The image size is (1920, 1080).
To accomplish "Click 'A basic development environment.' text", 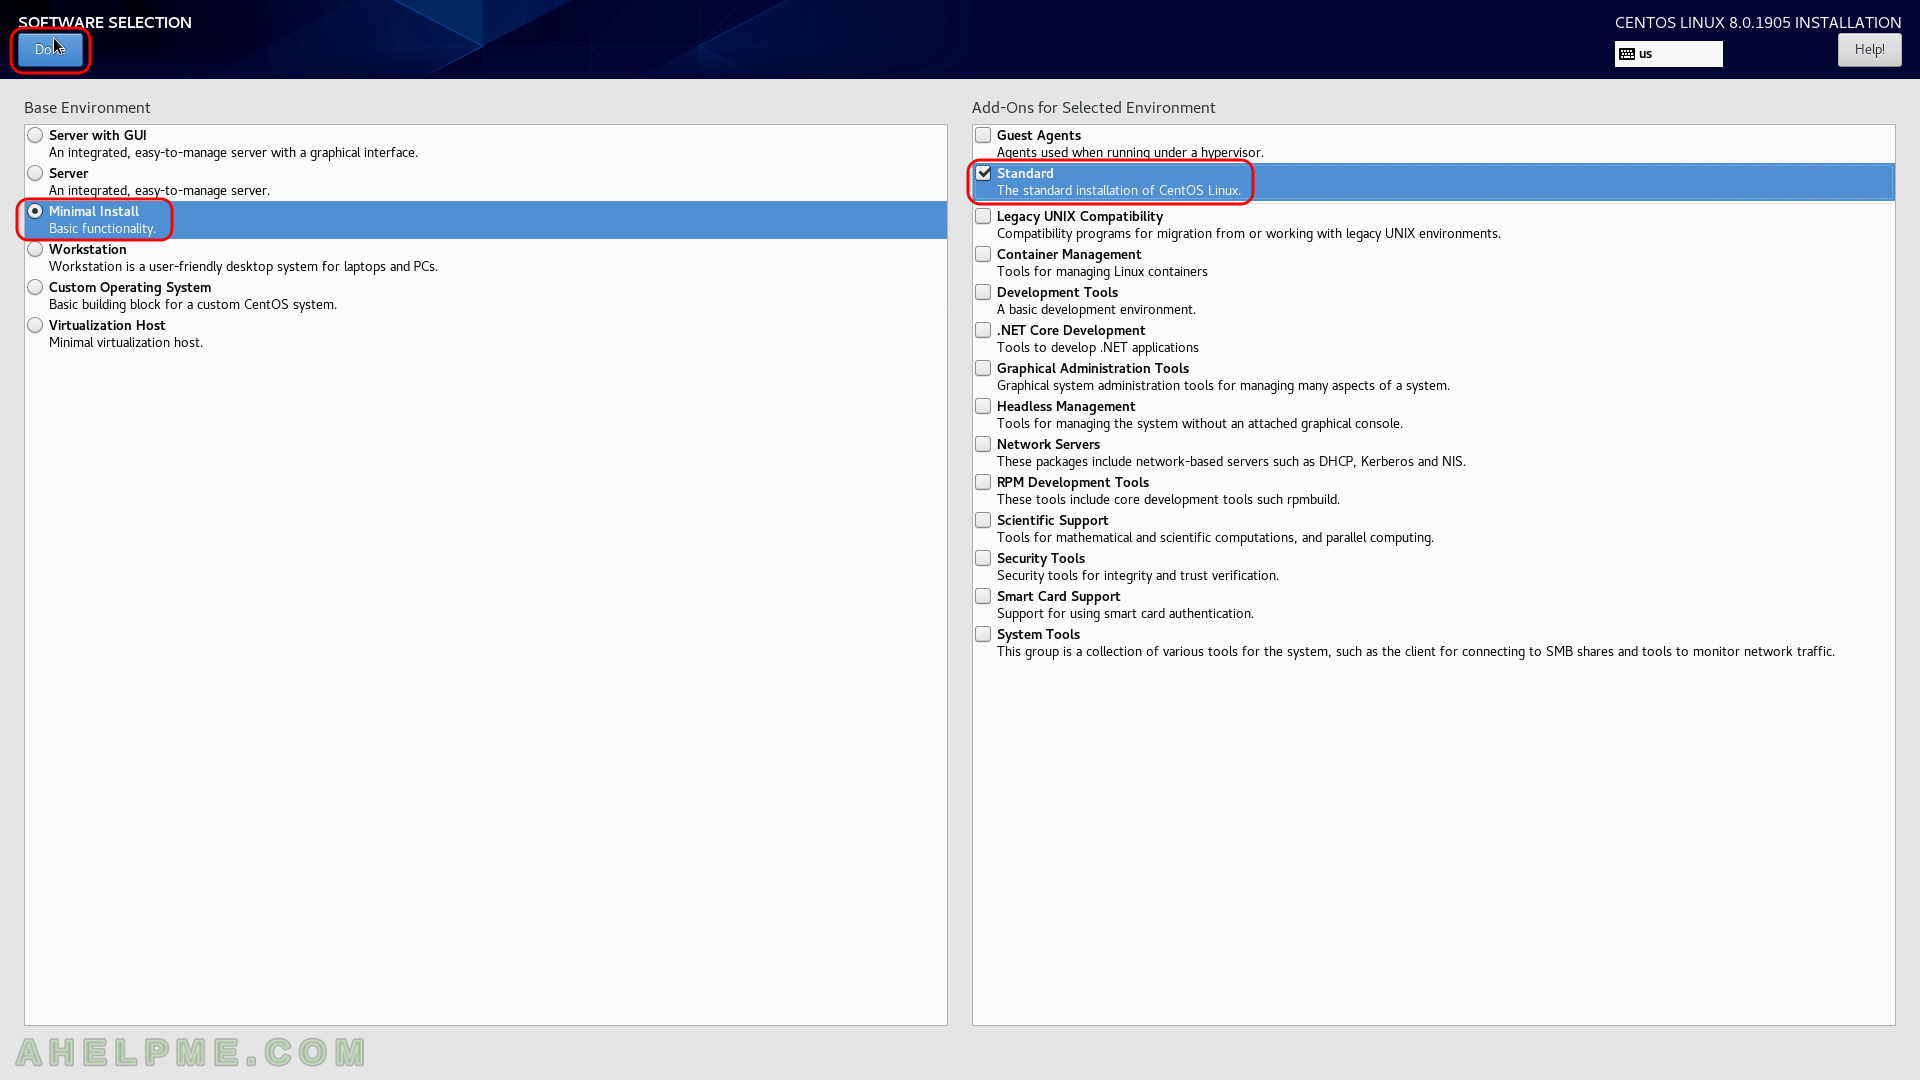I will point(1096,309).
